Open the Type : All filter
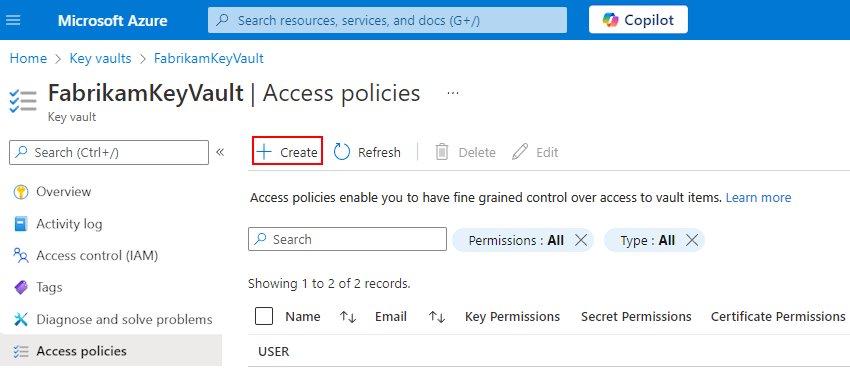The image size is (850, 370). 647,240
